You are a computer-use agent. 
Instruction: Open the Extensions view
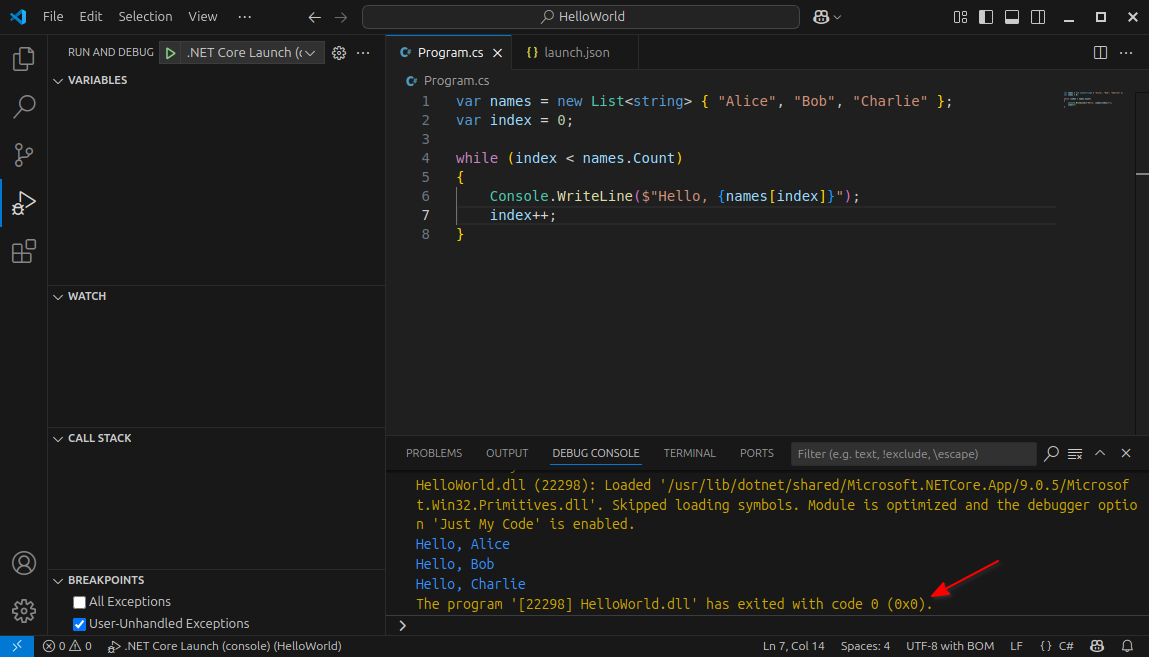pos(23,251)
